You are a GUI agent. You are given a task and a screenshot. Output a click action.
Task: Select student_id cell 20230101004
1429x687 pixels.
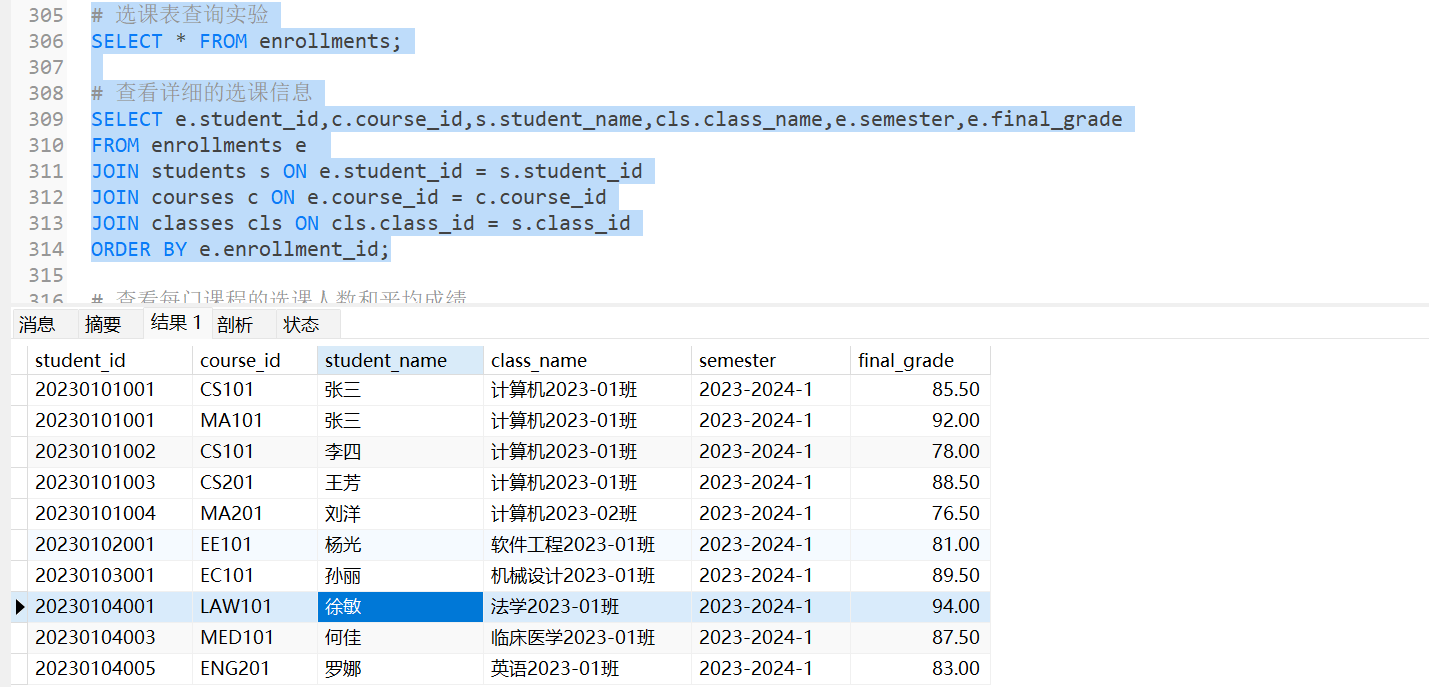coord(110,513)
